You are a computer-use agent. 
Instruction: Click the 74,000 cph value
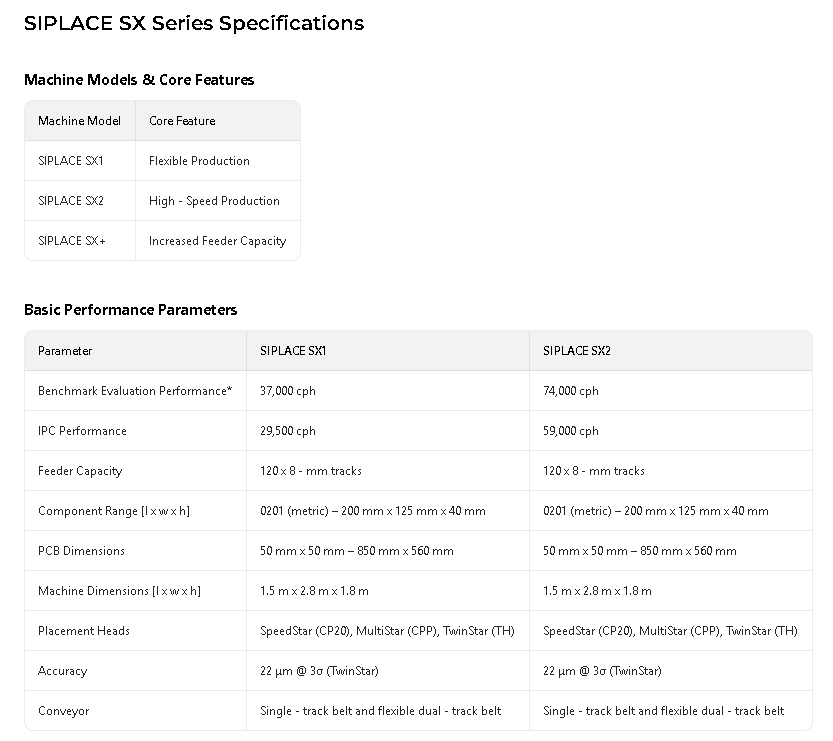click(571, 391)
